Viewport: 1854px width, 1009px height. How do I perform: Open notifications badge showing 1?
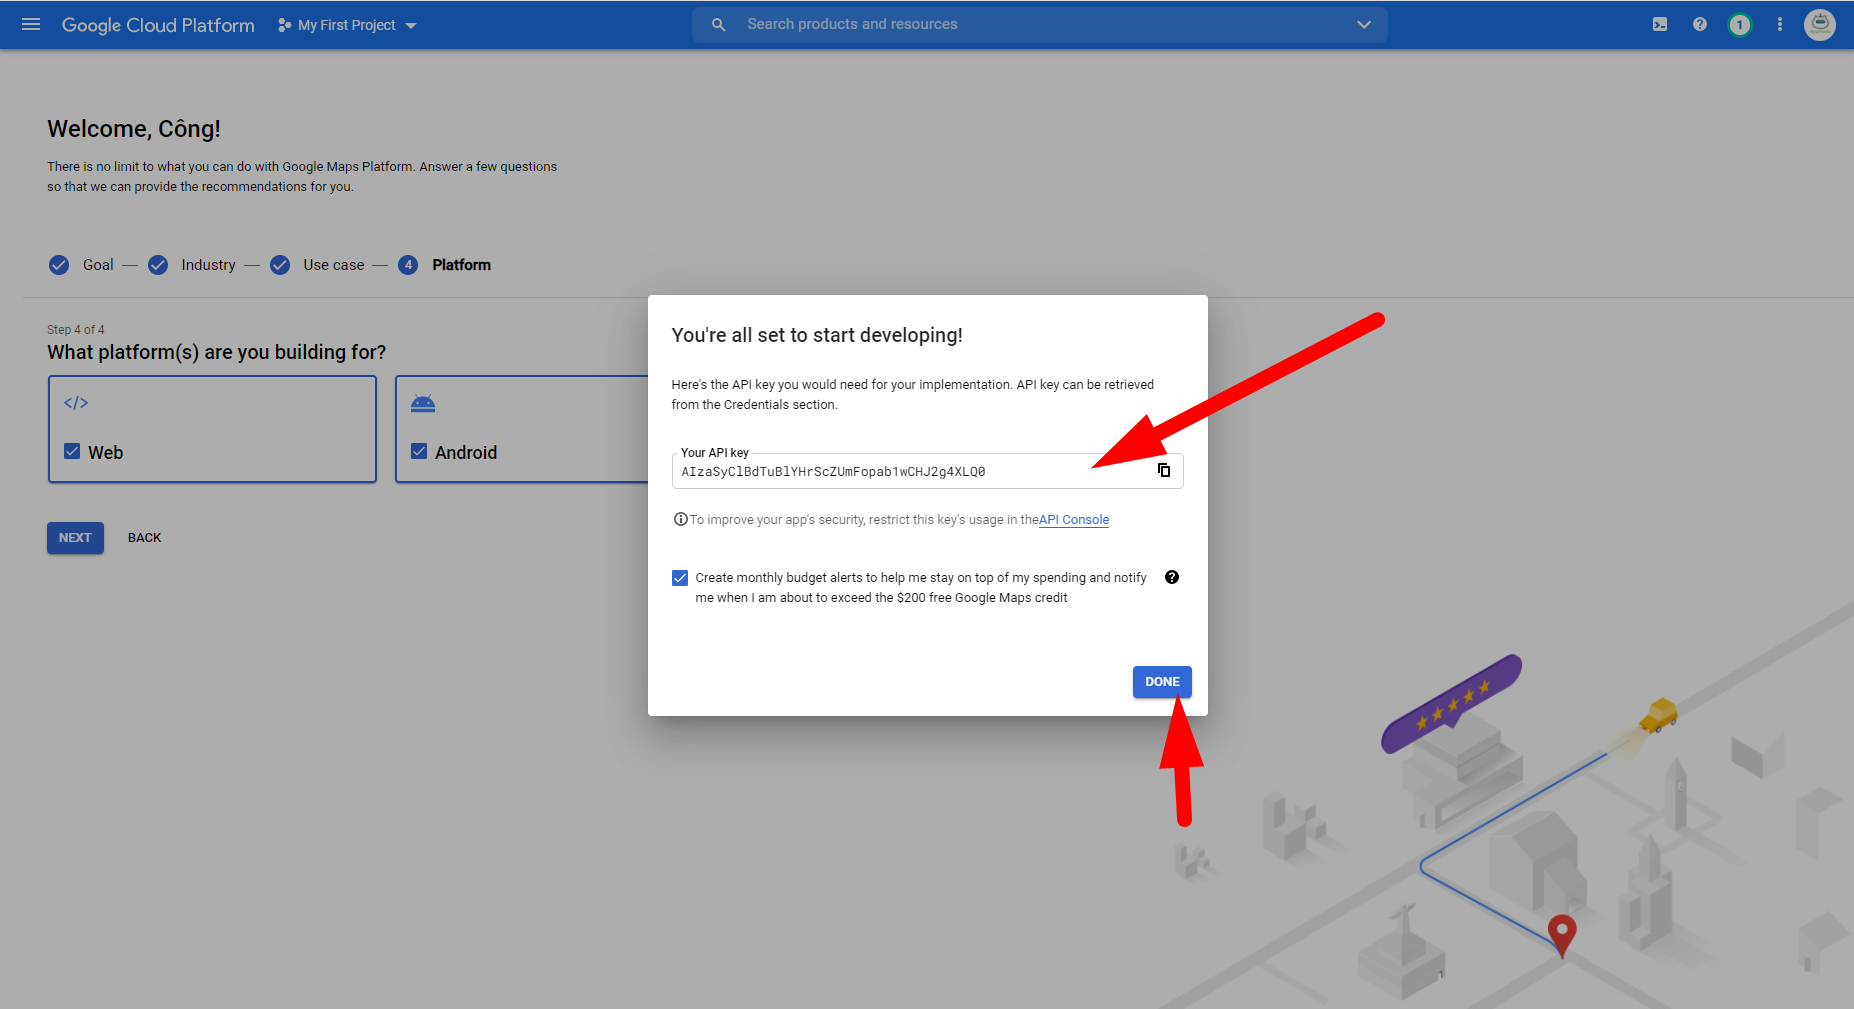1740,25
